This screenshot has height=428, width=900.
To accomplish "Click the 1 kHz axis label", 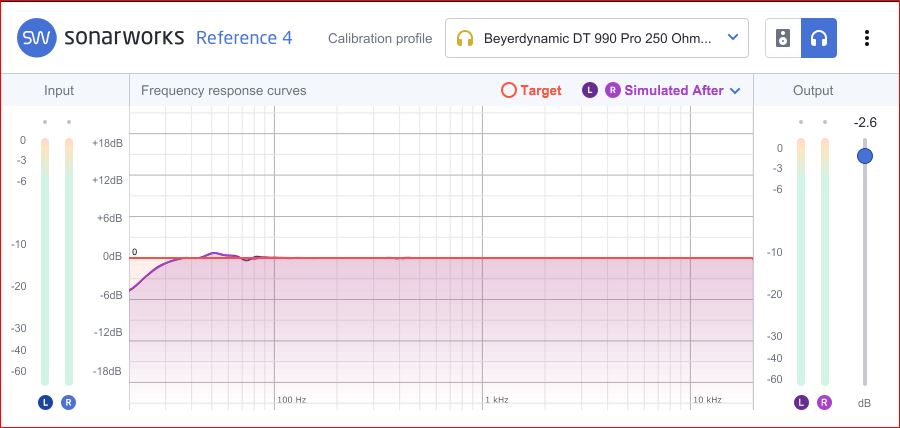I will click(497, 400).
